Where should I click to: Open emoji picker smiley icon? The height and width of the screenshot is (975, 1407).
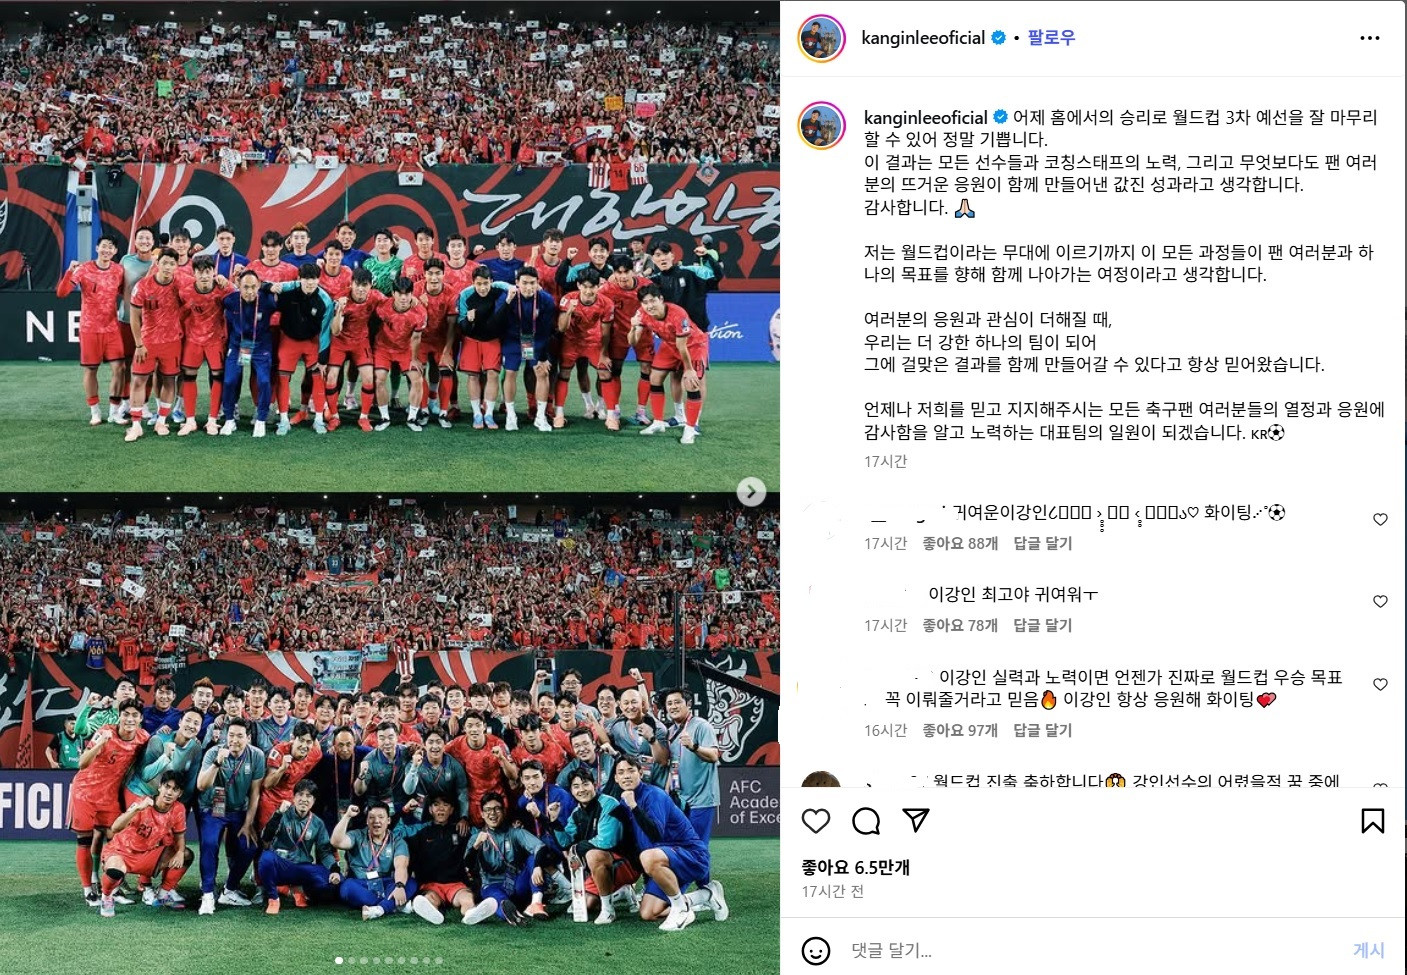click(x=816, y=951)
